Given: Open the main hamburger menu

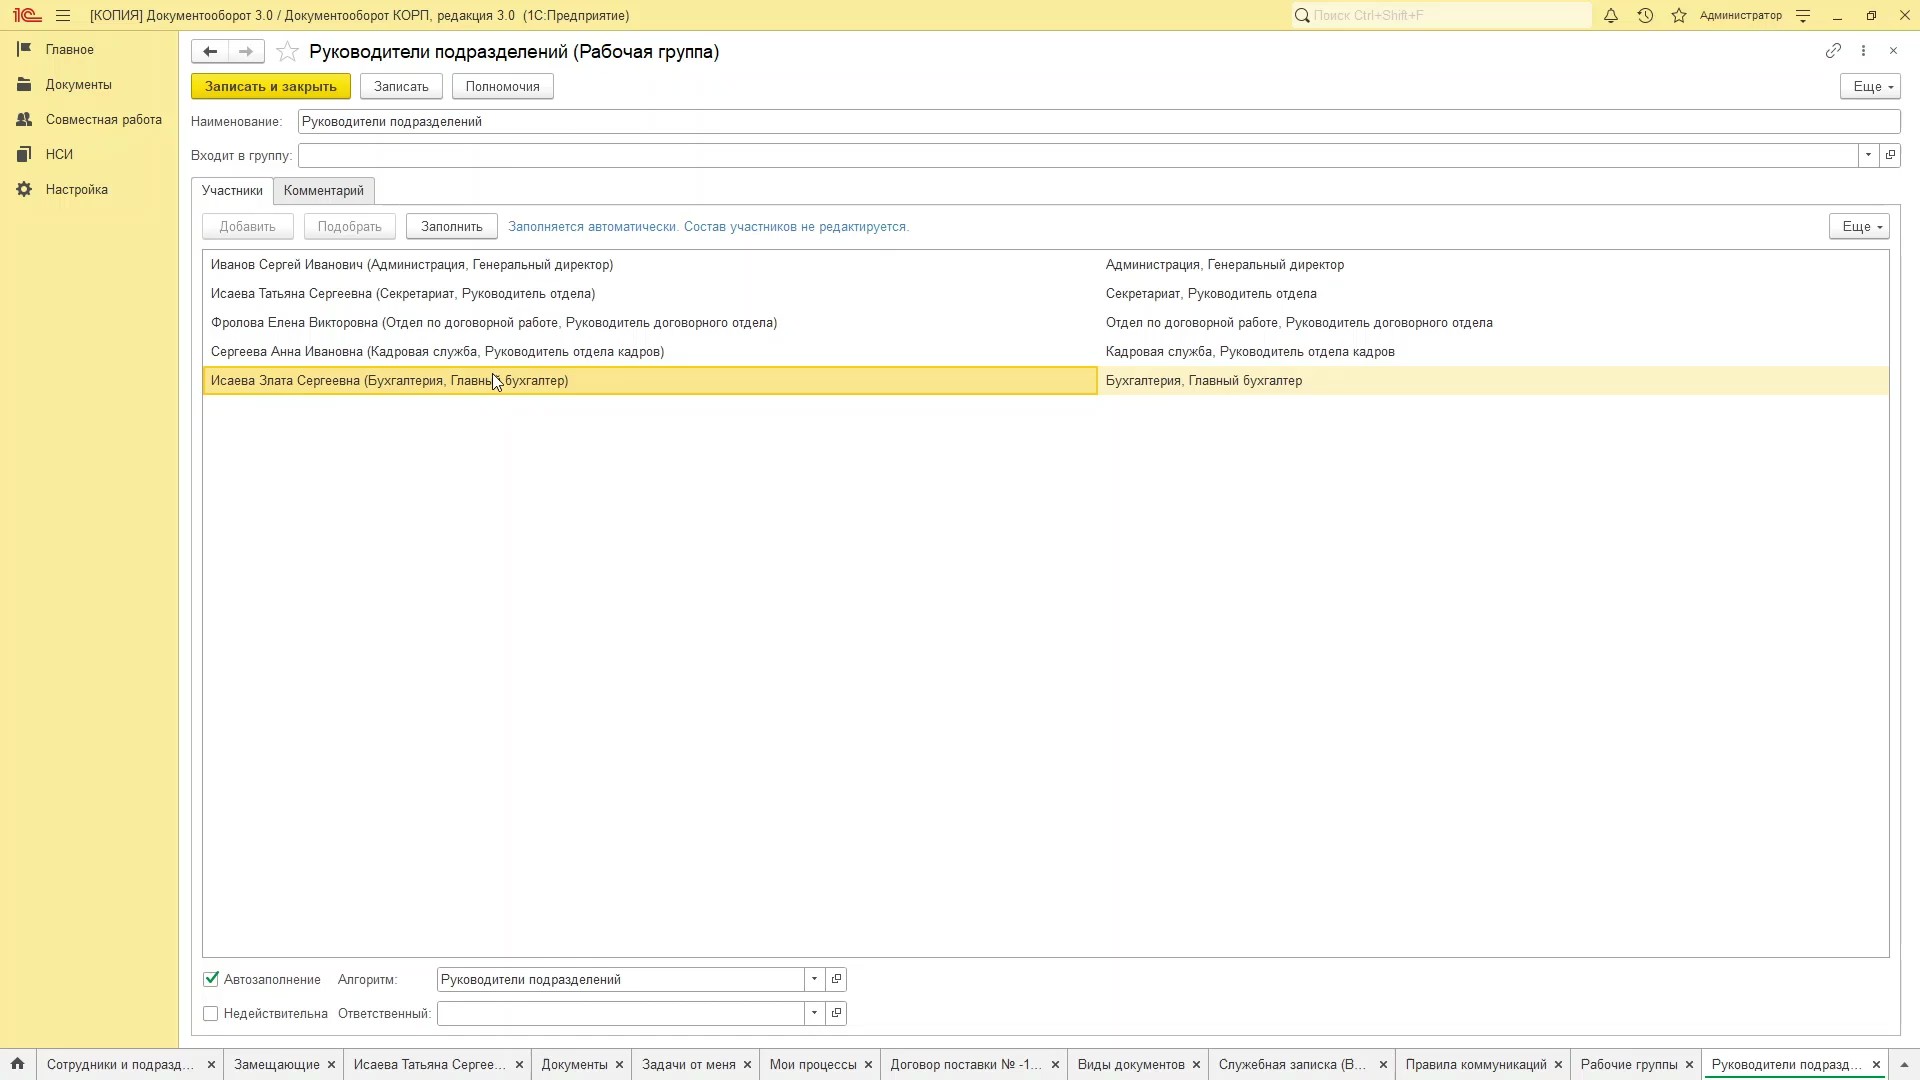Looking at the screenshot, I should 63,16.
